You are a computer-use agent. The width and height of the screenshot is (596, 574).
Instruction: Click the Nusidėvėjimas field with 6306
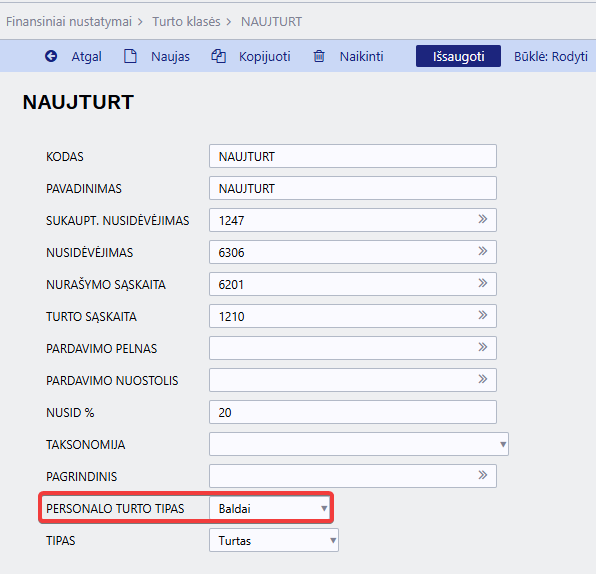point(353,252)
